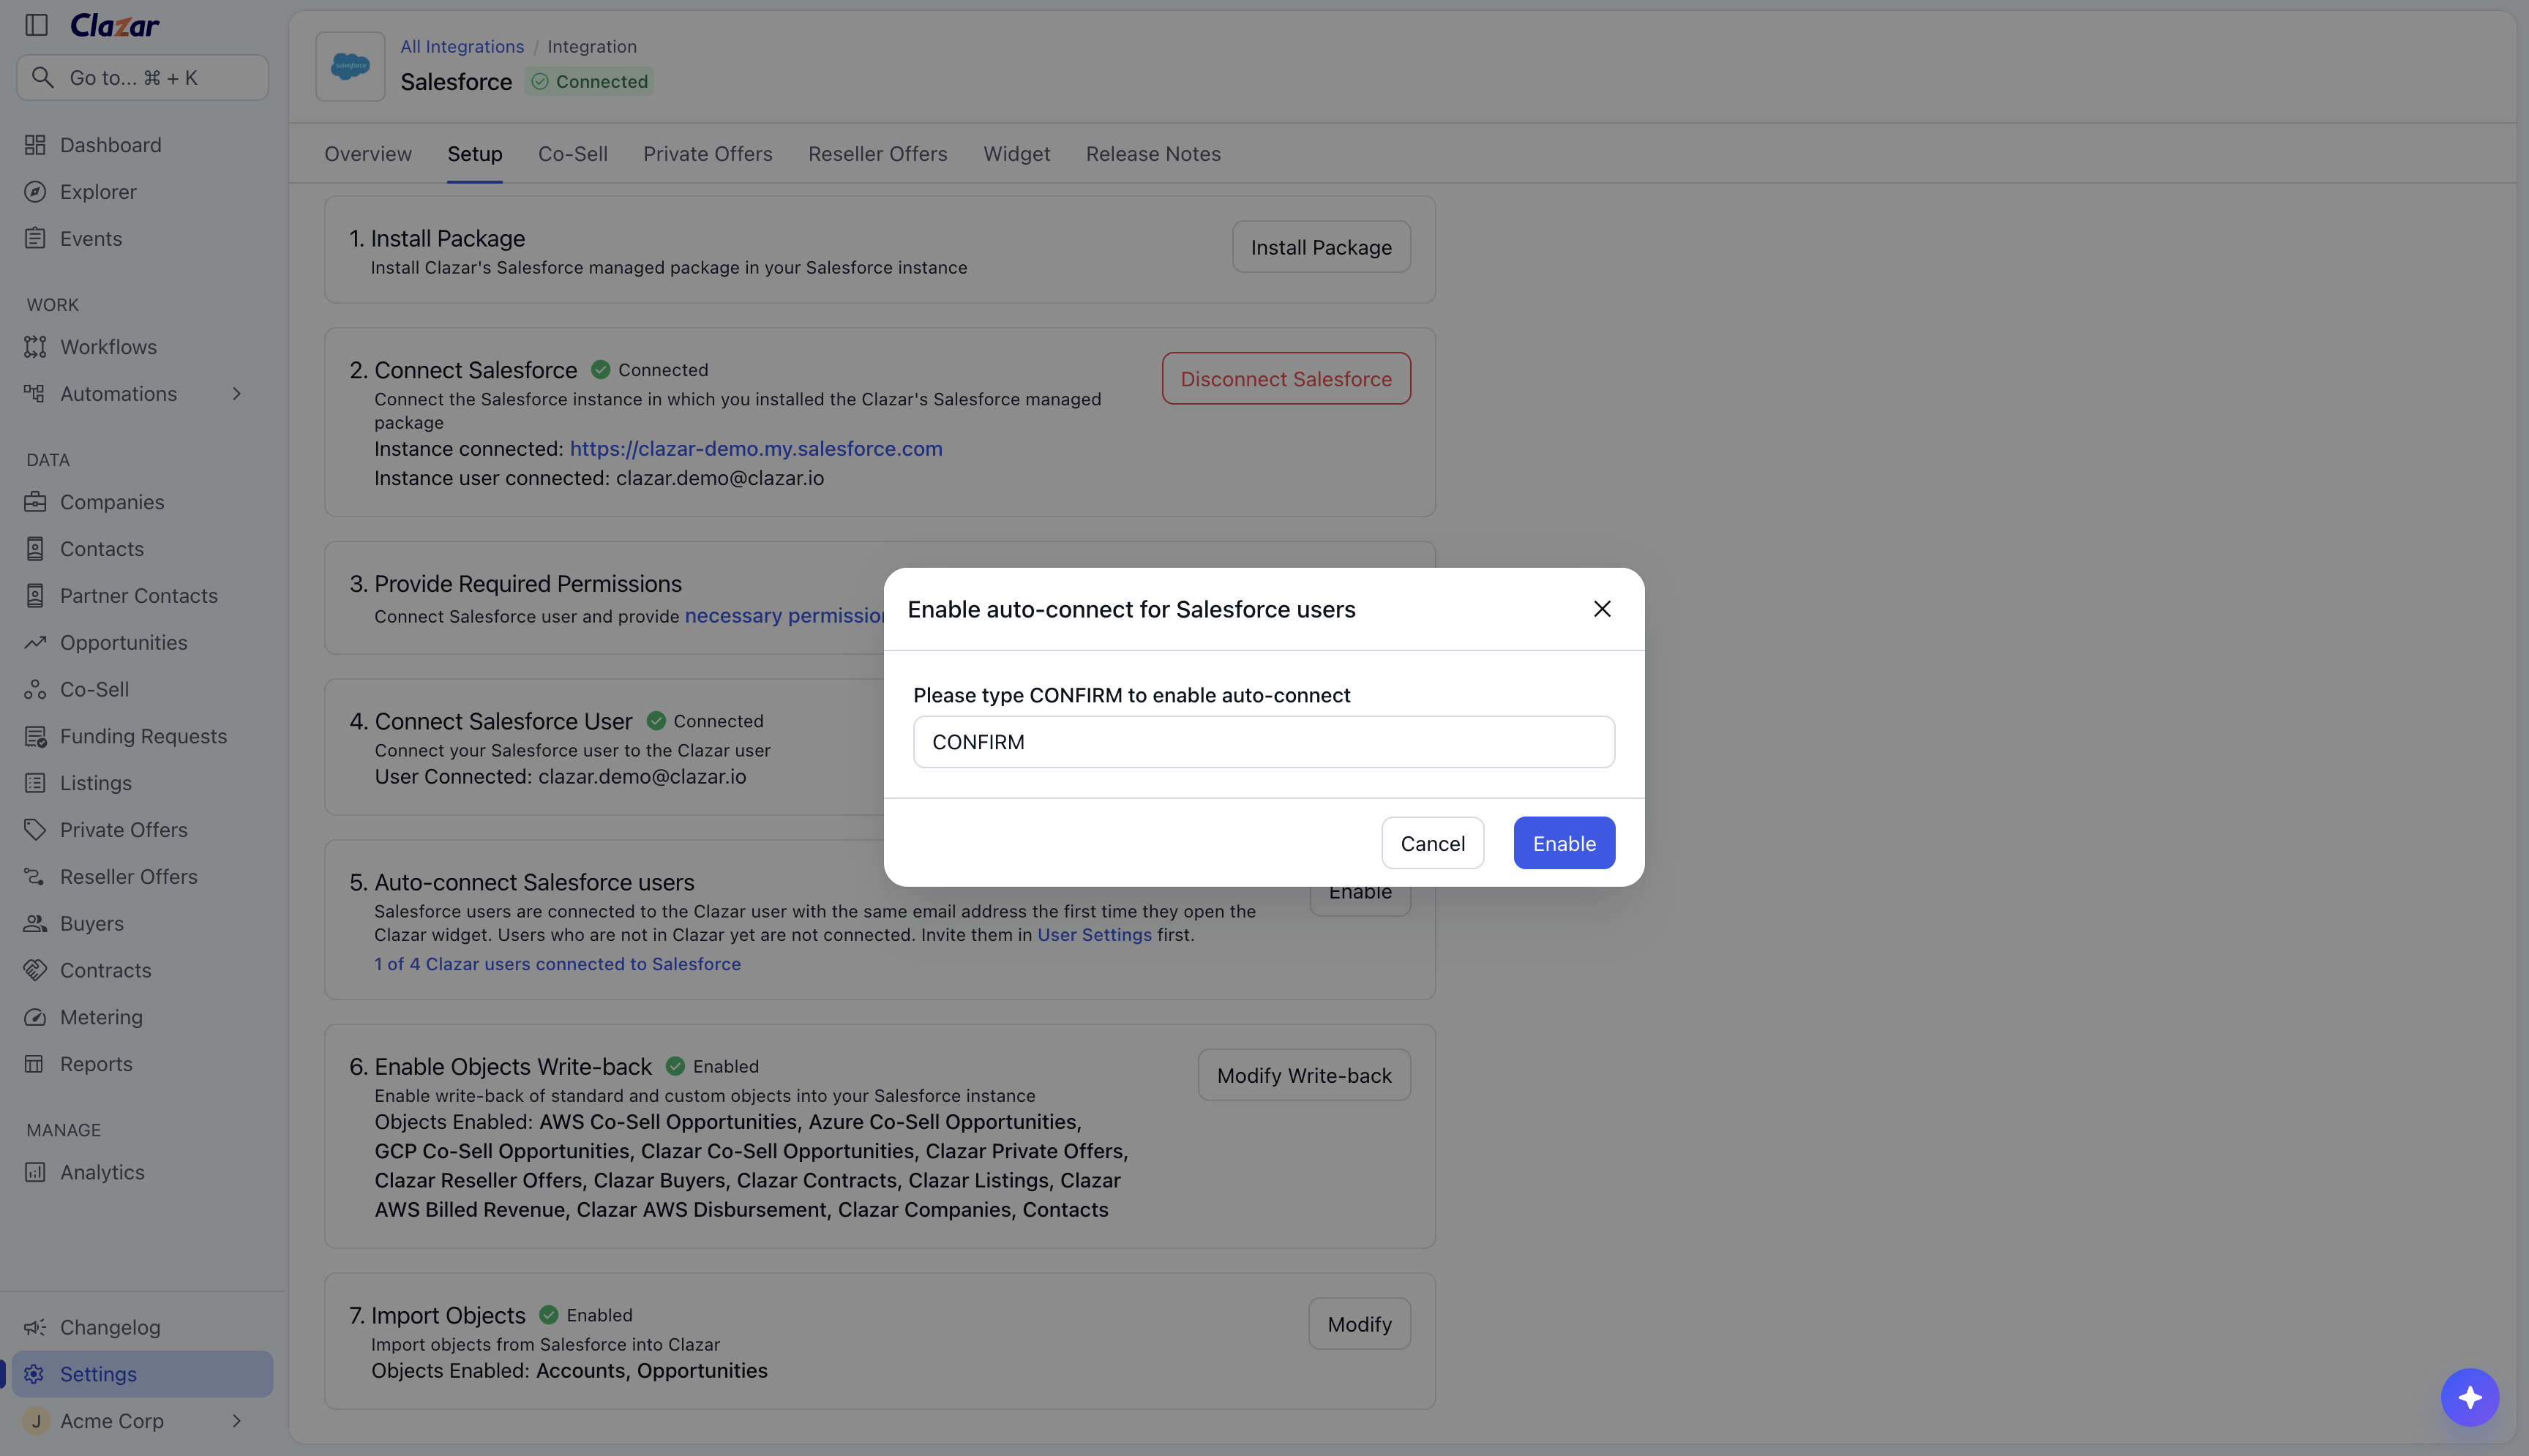The image size is (2529, 1456).
Task: Open the Clazar users connected link
Action: [557, 964]
